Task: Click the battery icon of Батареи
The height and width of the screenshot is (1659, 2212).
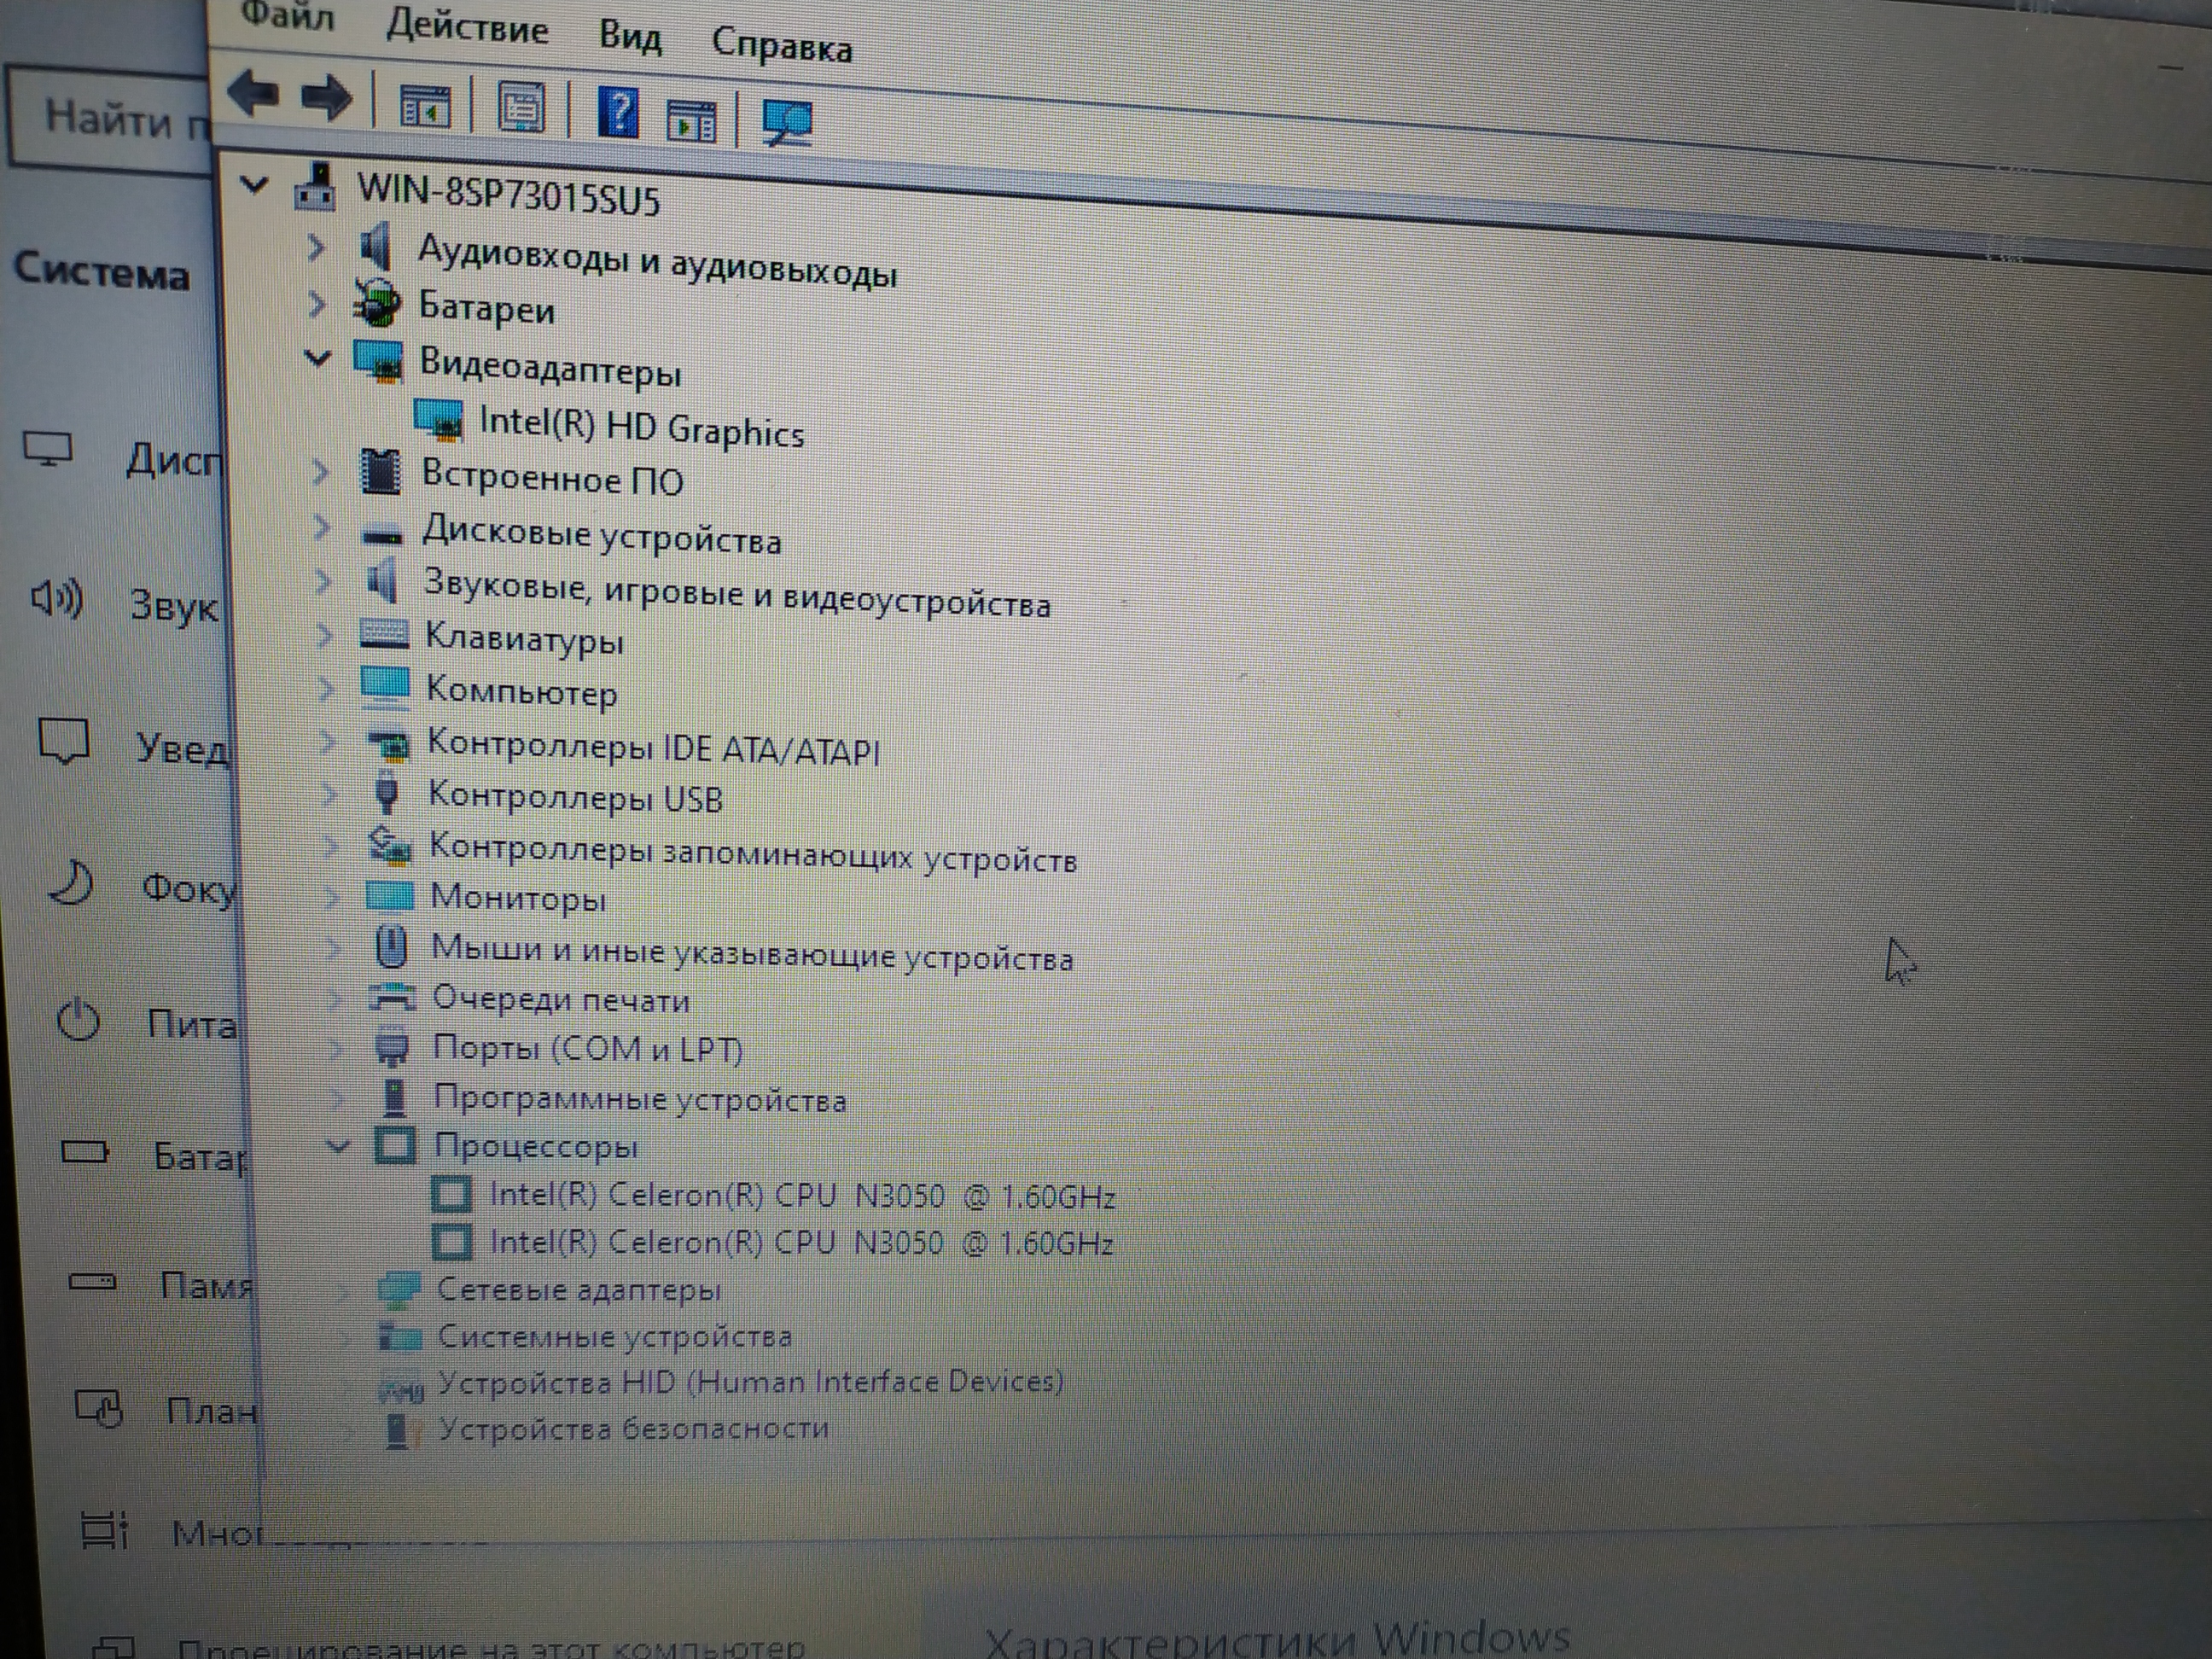Action: [x=377, y=304]
